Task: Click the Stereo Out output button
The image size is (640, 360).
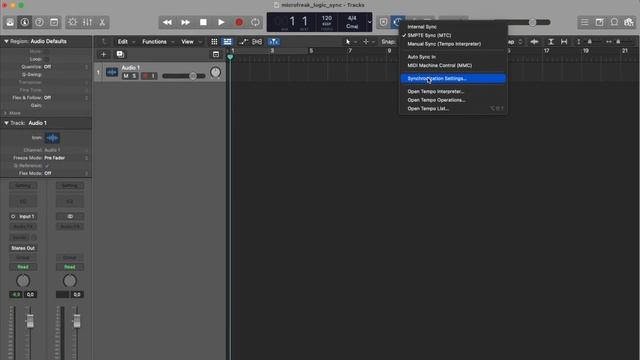Action: pyautogui.click(x=23, y=248)
